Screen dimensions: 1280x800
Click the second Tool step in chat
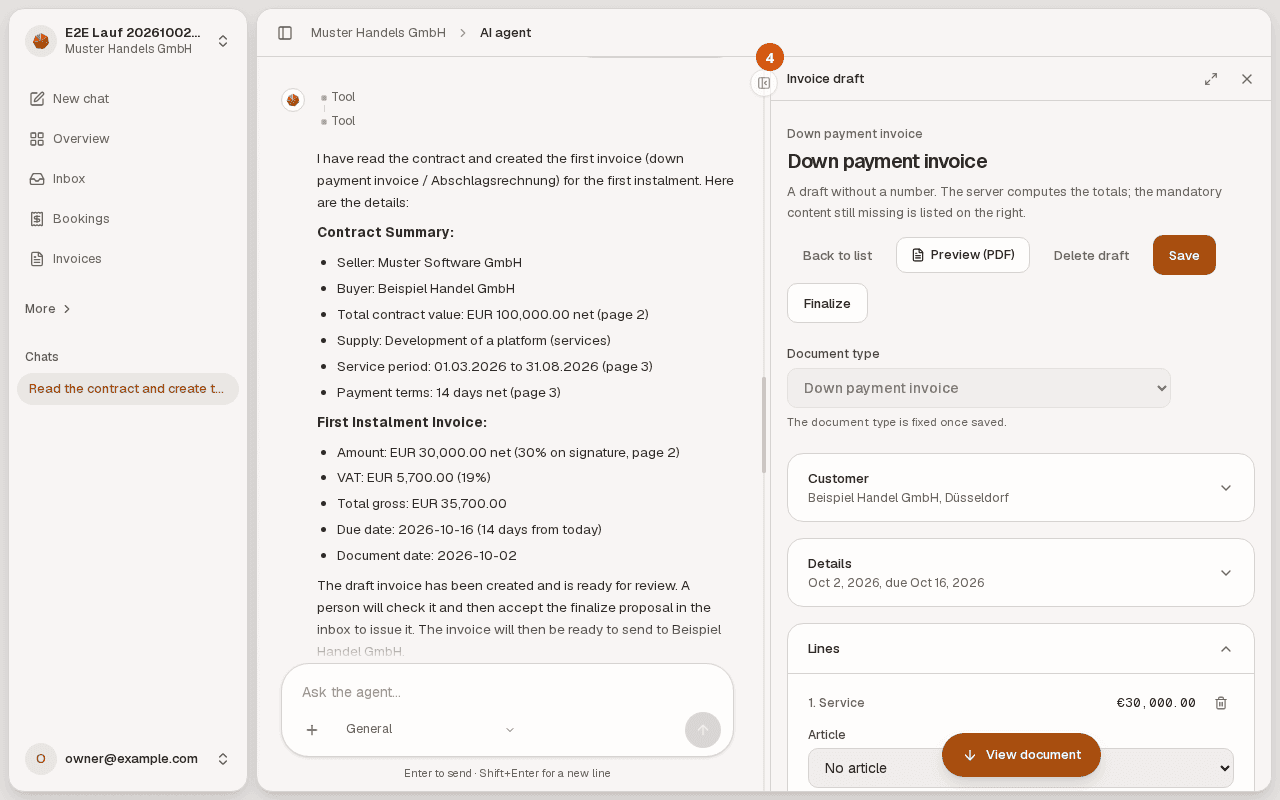343,121
